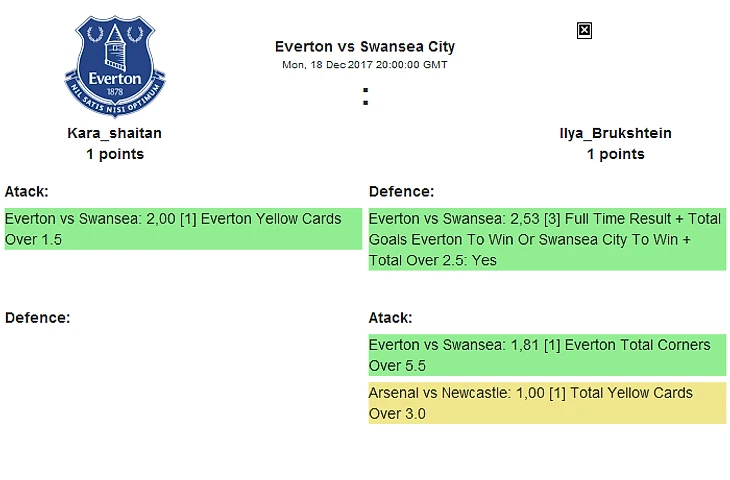730x480 pixels.
Task: Open Kara_shaitan's profile name
Action: coord(115,133)
